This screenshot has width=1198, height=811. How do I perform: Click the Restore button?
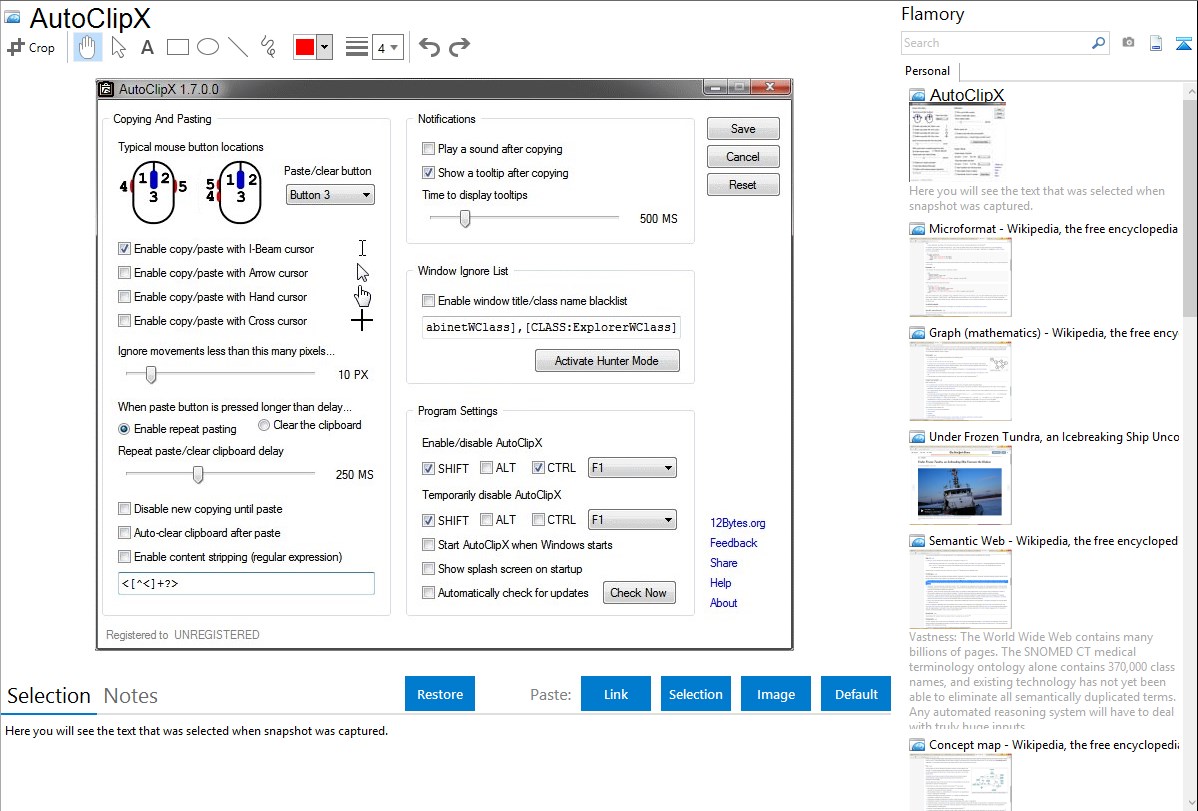tap(440, 694)
